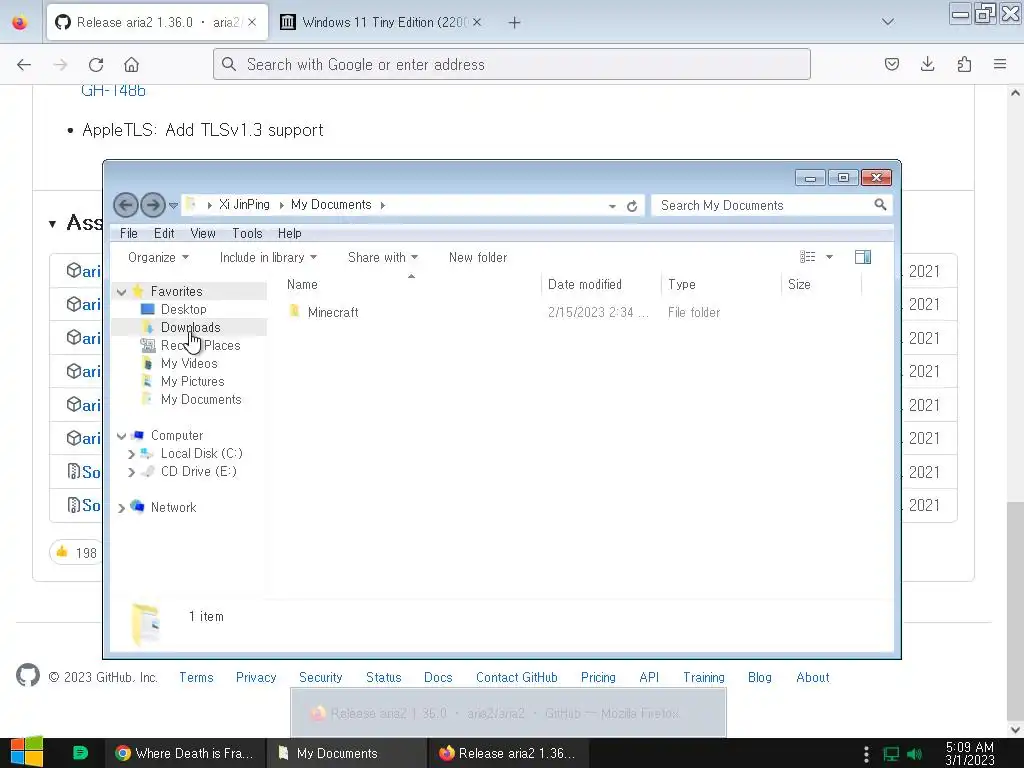Open the Tools menu in Explorer
The height and width of the screenshot is (768, 1024).
247,233
